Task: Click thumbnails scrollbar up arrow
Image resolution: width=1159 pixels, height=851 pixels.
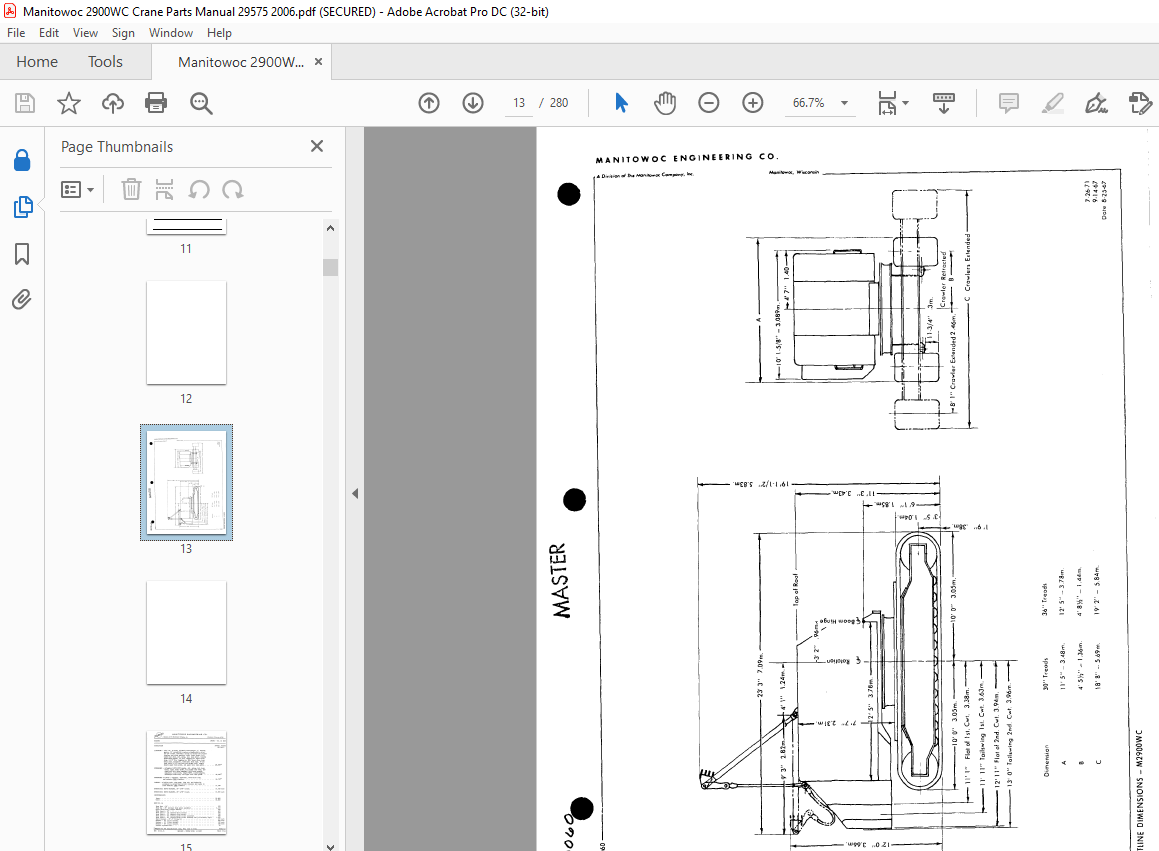Action: point(330,228)
